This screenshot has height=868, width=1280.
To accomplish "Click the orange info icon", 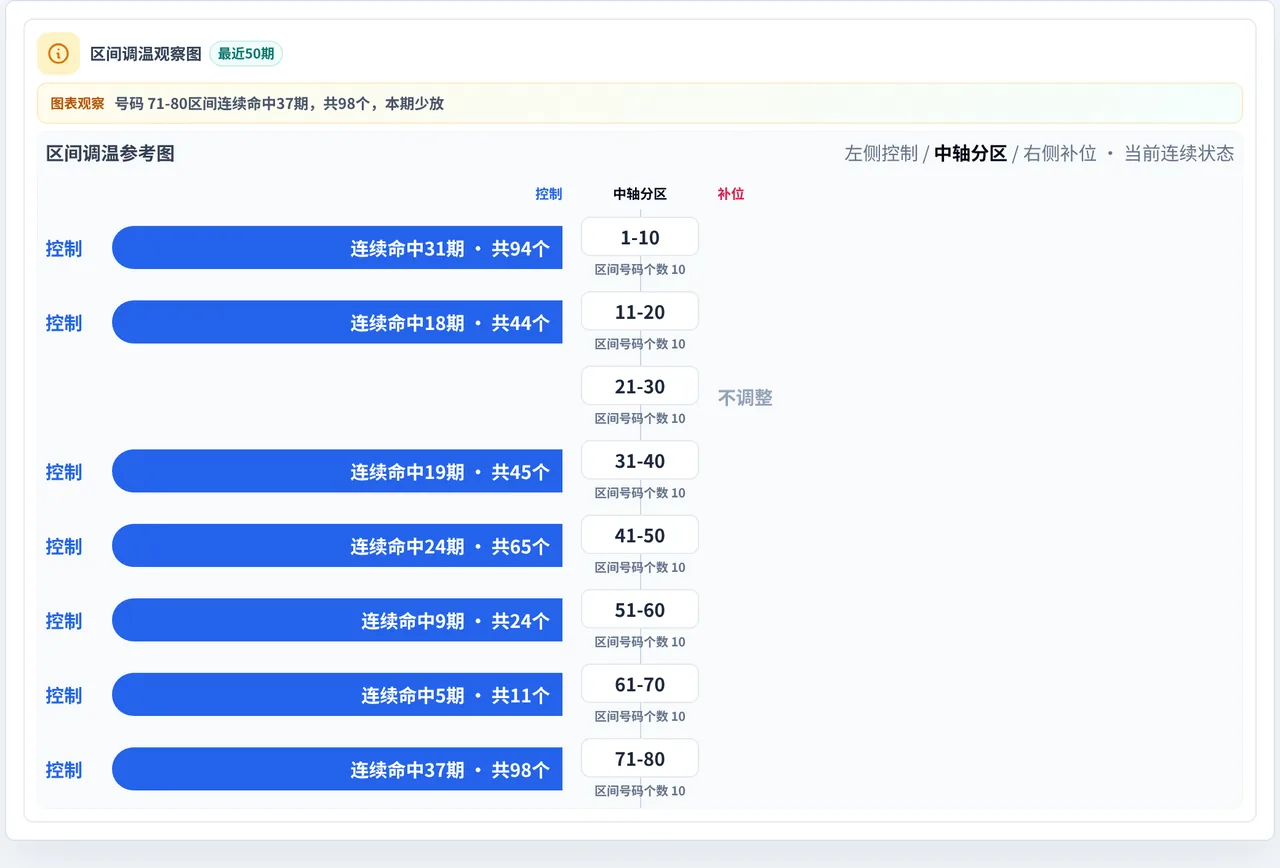I will tap(58, 53).
